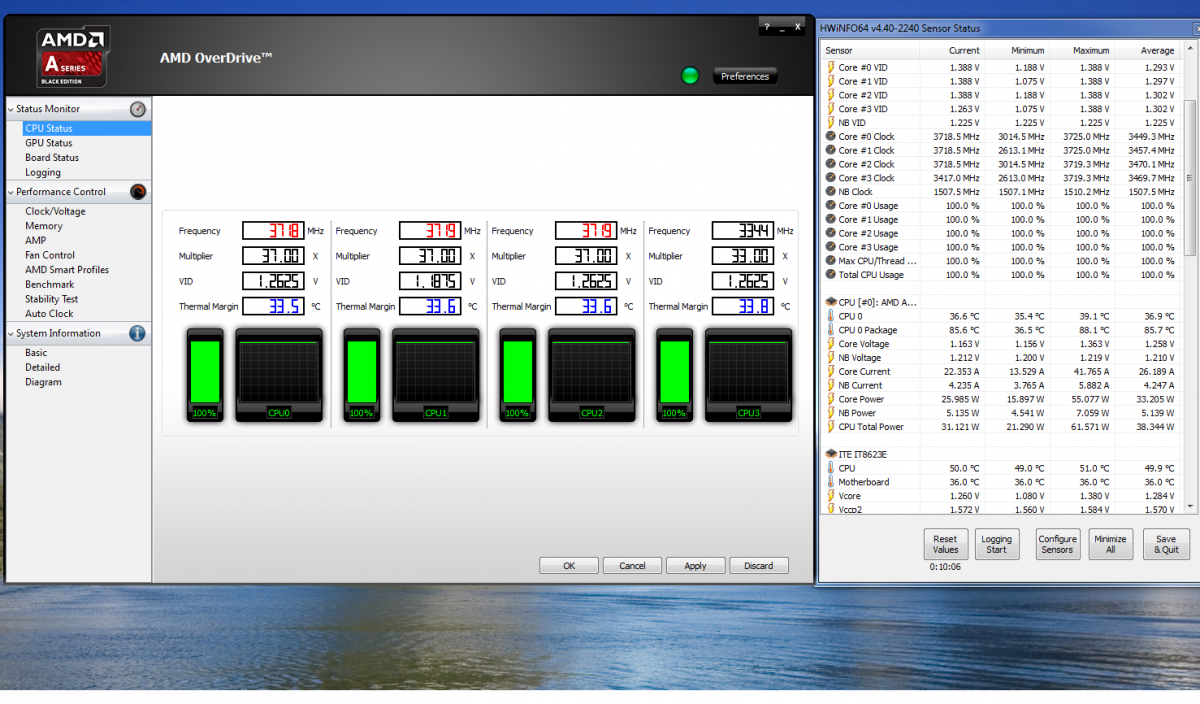This screenshot has width=1200, height=704.
Task: Select CPU Status in sidebar
Action: click(x=87, y=129)
